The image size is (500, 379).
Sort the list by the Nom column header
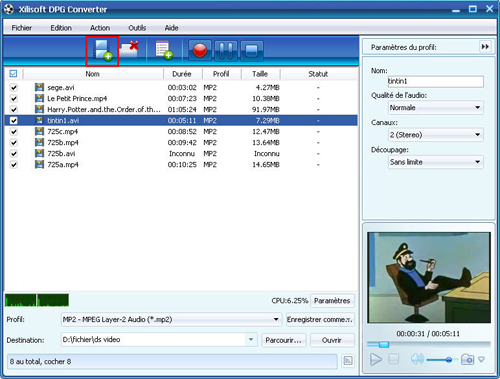coord(93,74)
